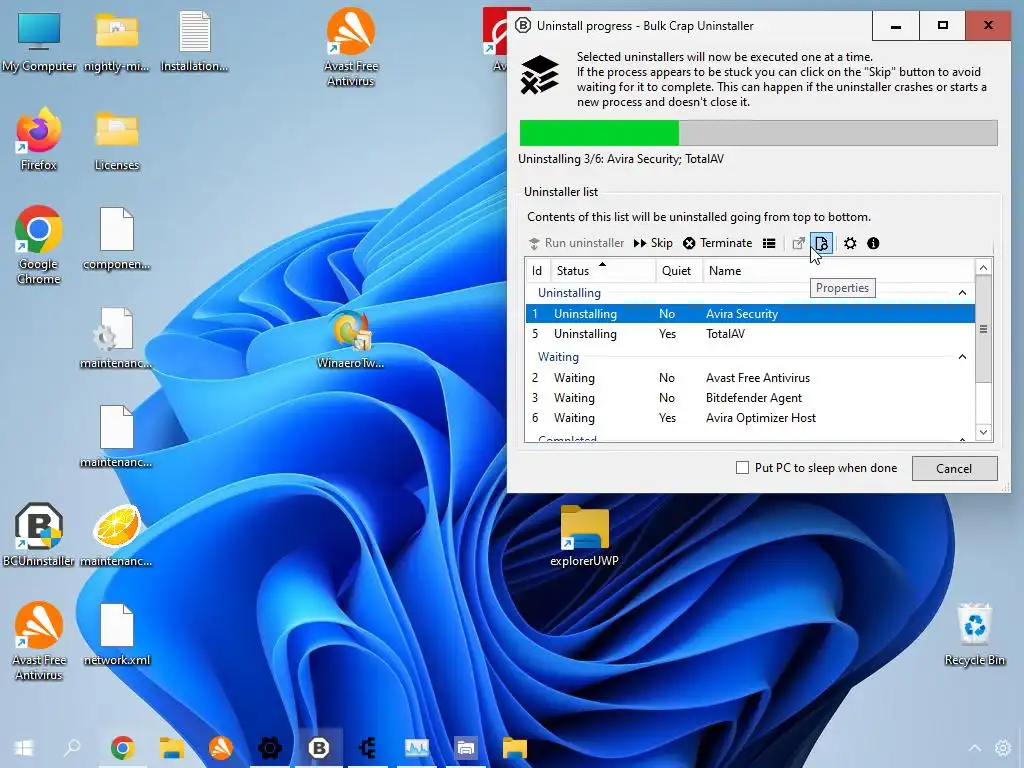Click the list view icon in toolbar
The image size is (1024, 768).
click(x=769, y=243)
